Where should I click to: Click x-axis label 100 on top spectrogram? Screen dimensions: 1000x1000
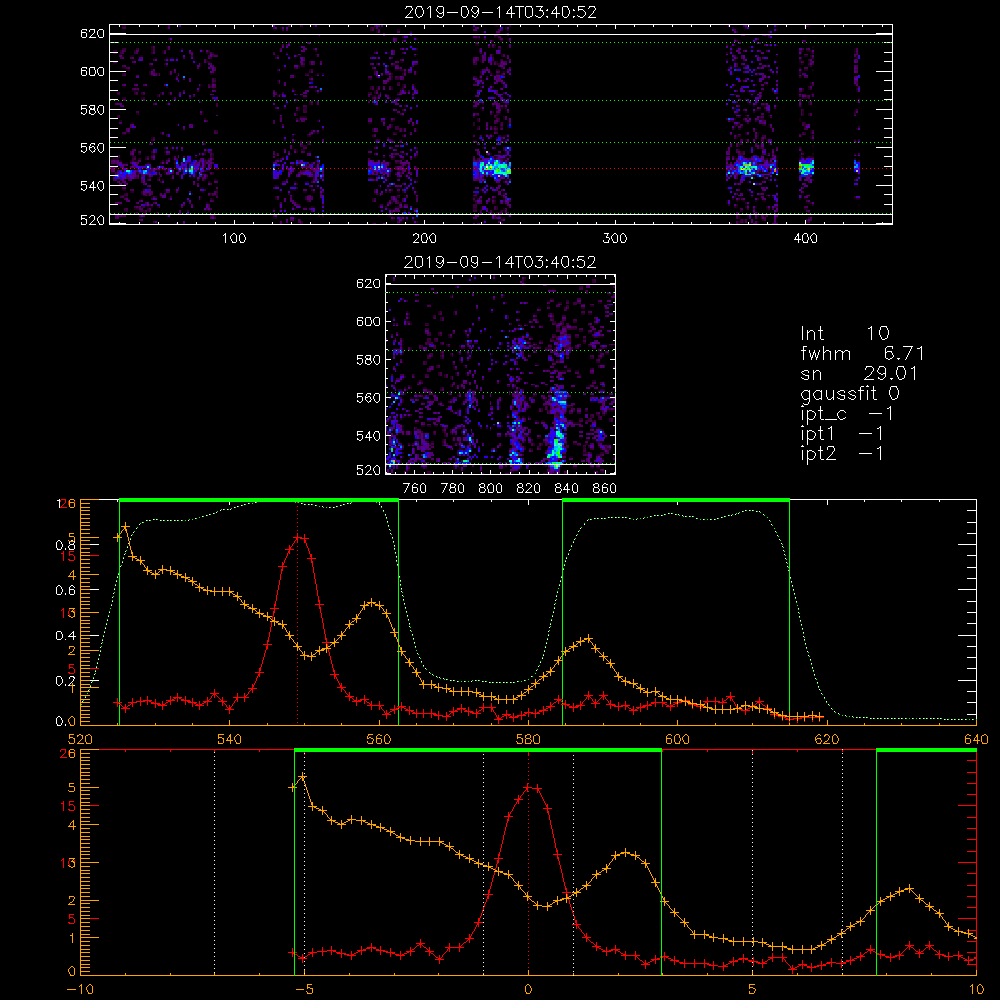(233, 239)
